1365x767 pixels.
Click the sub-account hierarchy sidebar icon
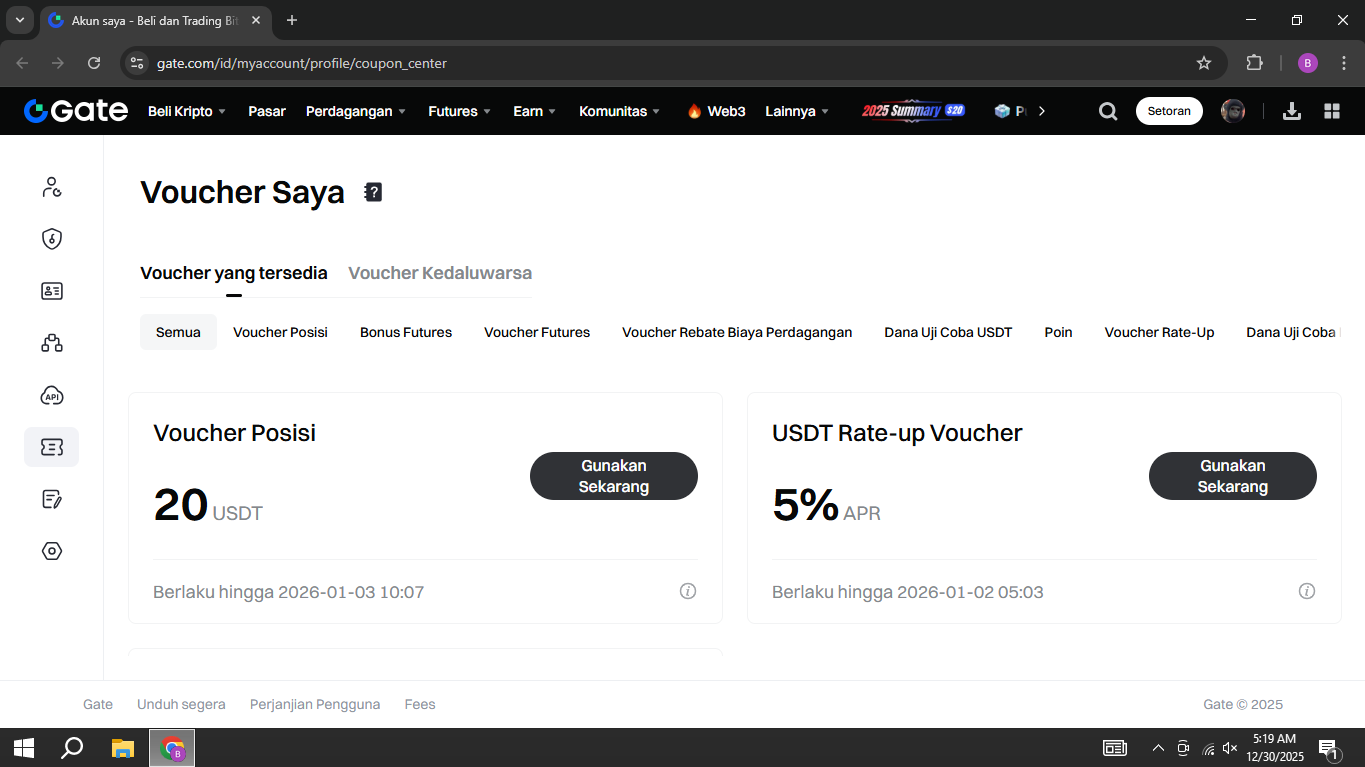52,343
